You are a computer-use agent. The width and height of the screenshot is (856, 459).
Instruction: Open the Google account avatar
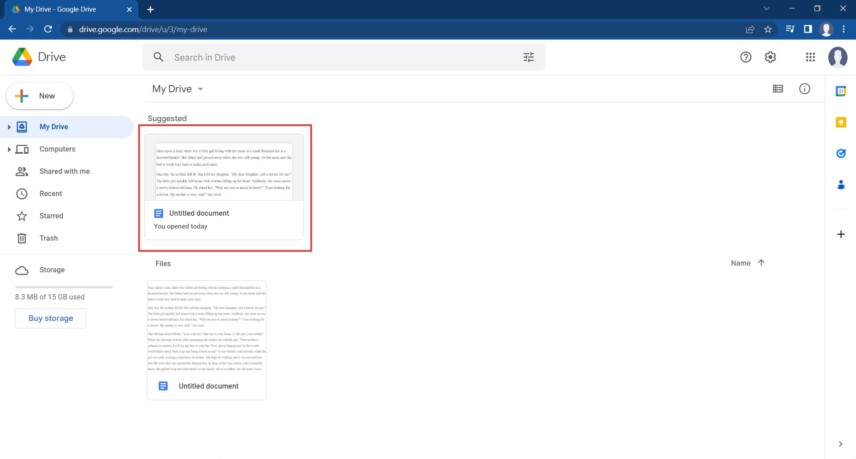pyautogui.click(x=837, y=57)
